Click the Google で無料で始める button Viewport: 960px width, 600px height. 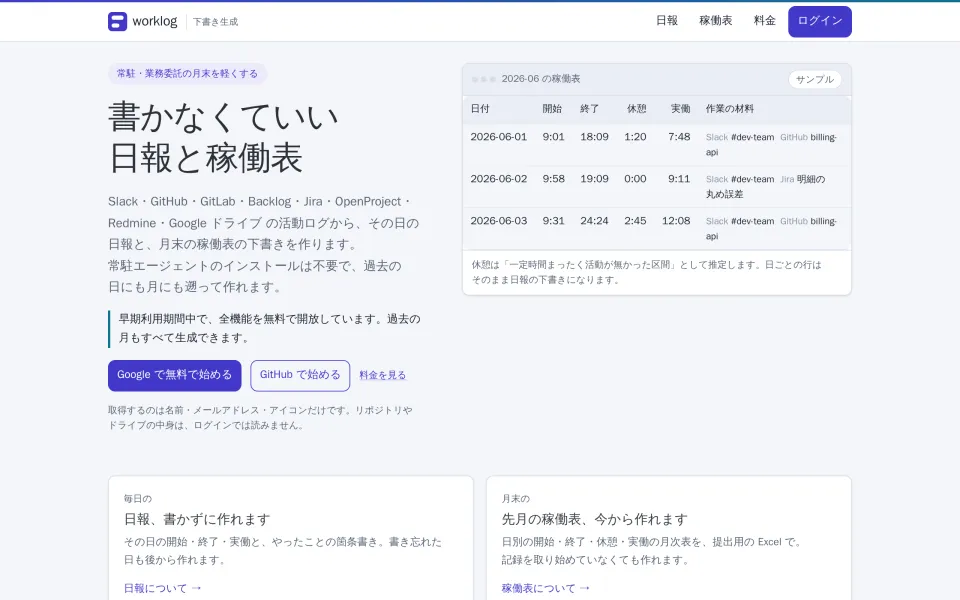(174, 375)
